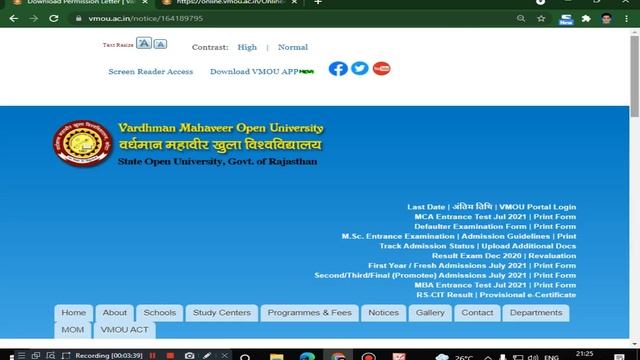This screenshot has width=640, height=360.
Task: Open Result Exam Dec 2020 link
Action: [x=477, y=256]
